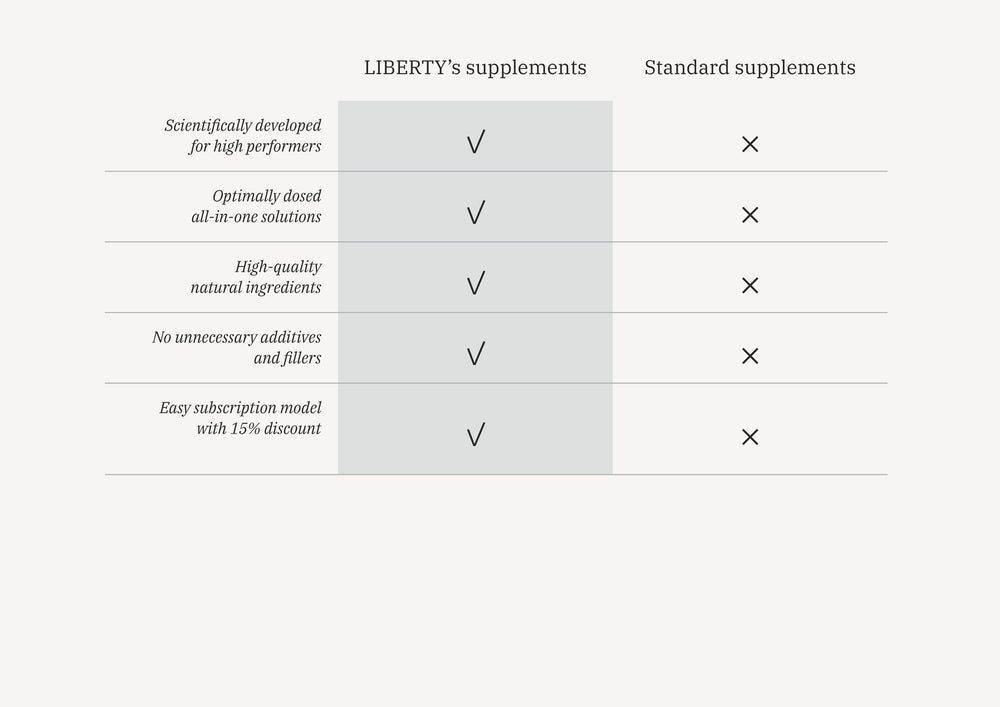Click the X mark for Optimally dosed row
The width and height of the screenshot is (1000, 707).
tap(750, 215)
